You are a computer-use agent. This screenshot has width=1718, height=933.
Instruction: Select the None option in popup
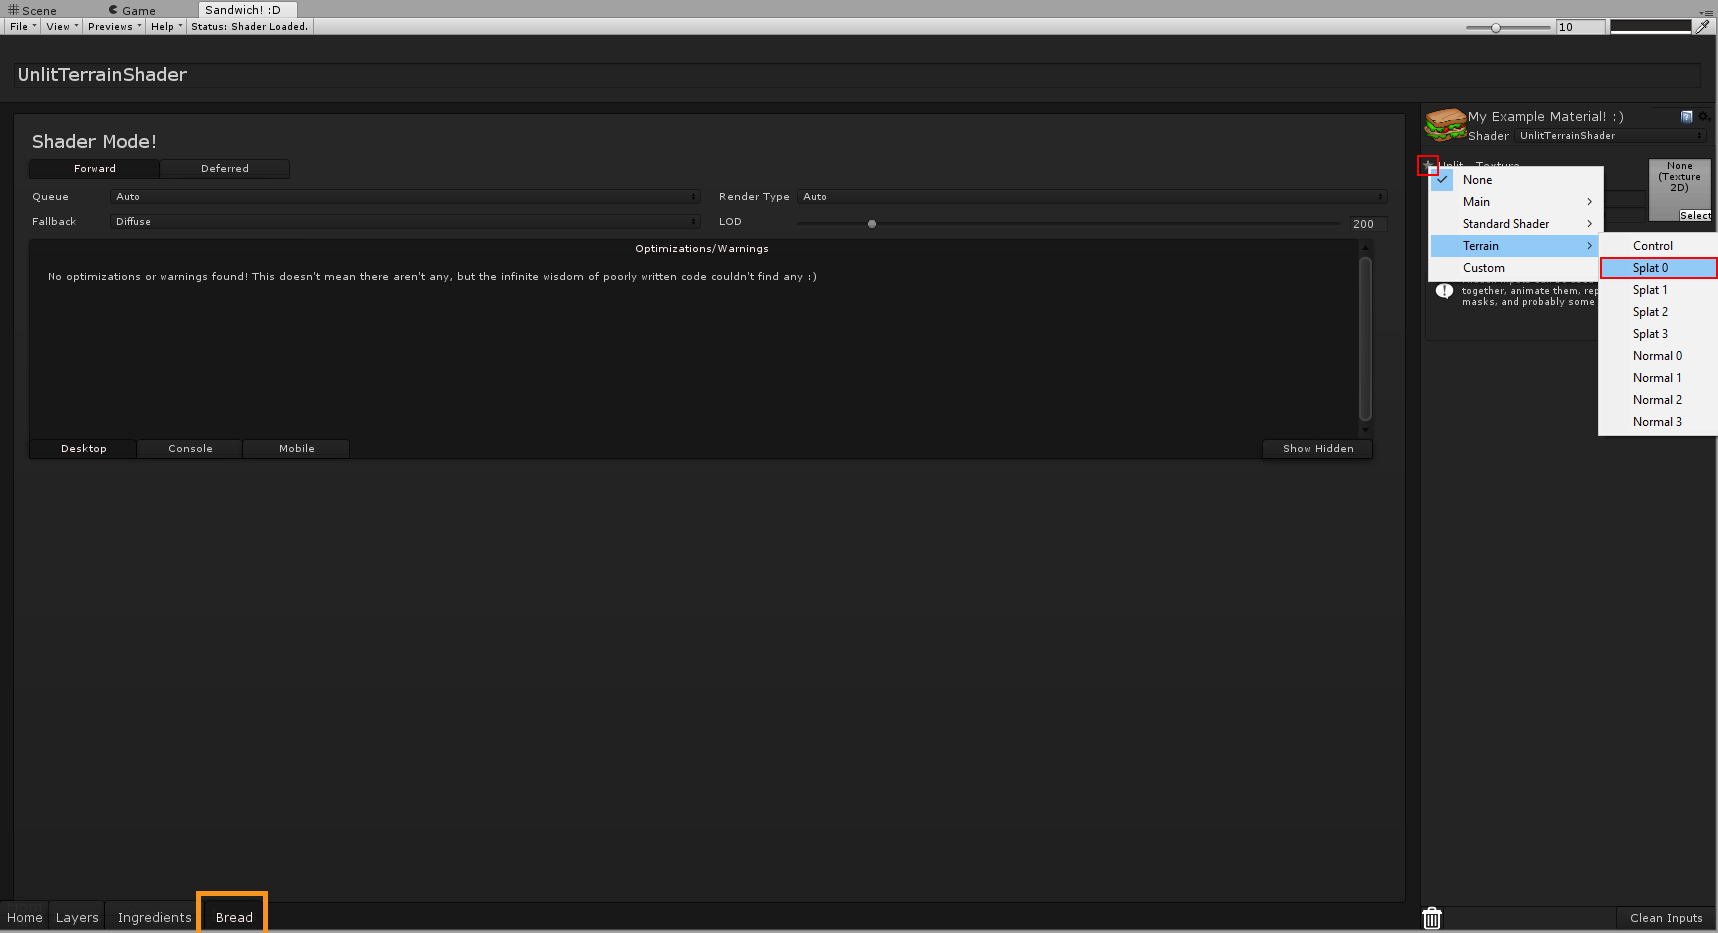[1515, 180]
